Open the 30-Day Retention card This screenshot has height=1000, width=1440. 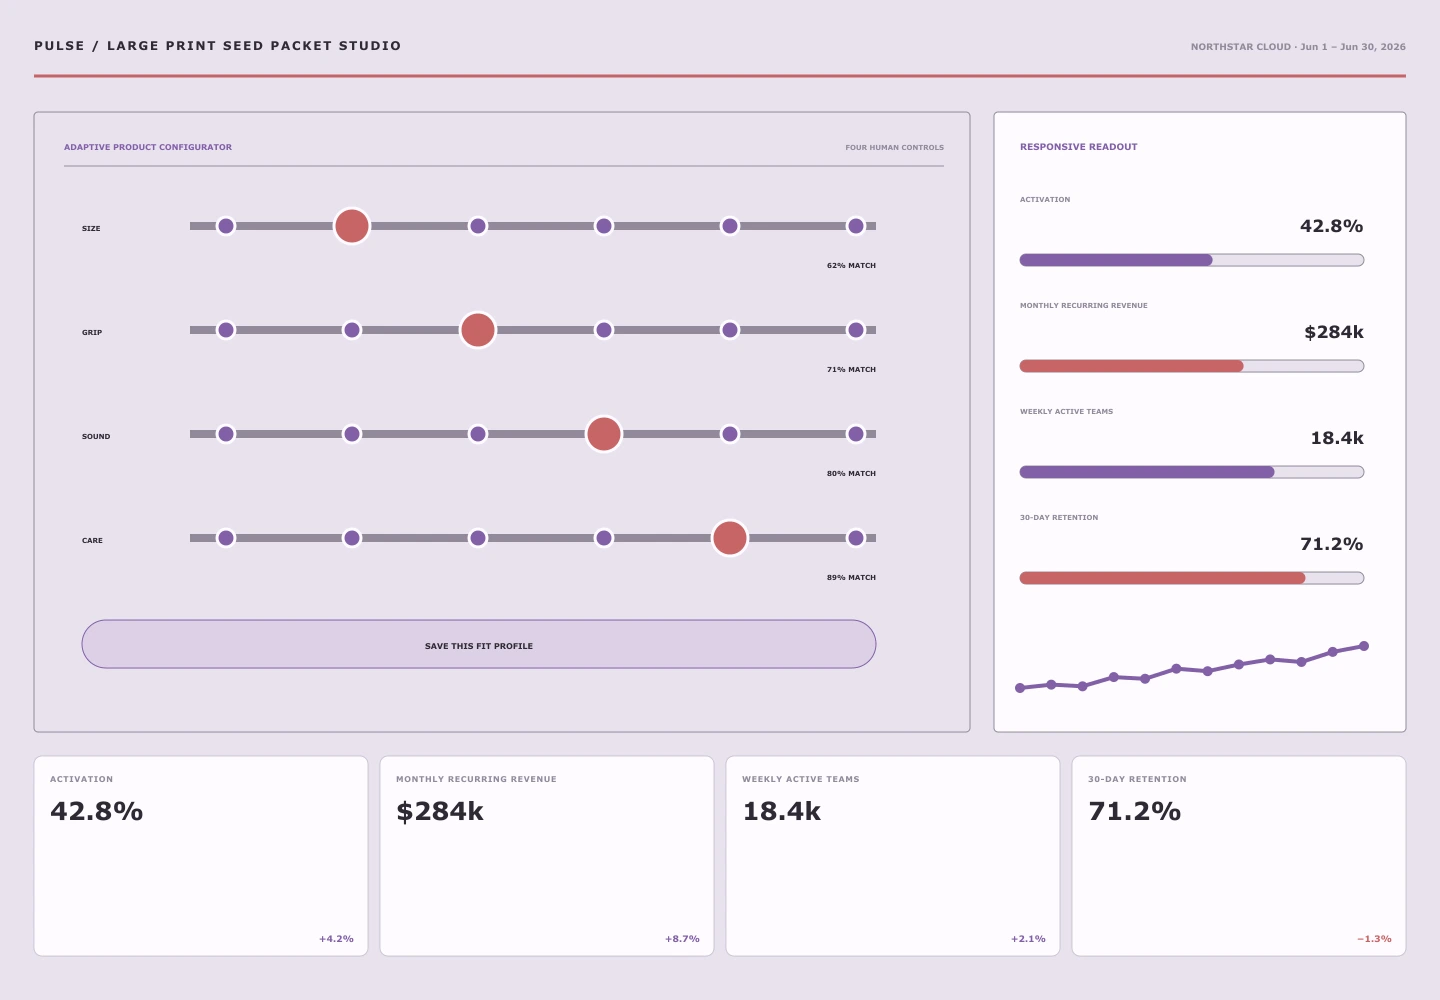point(1239,856)
